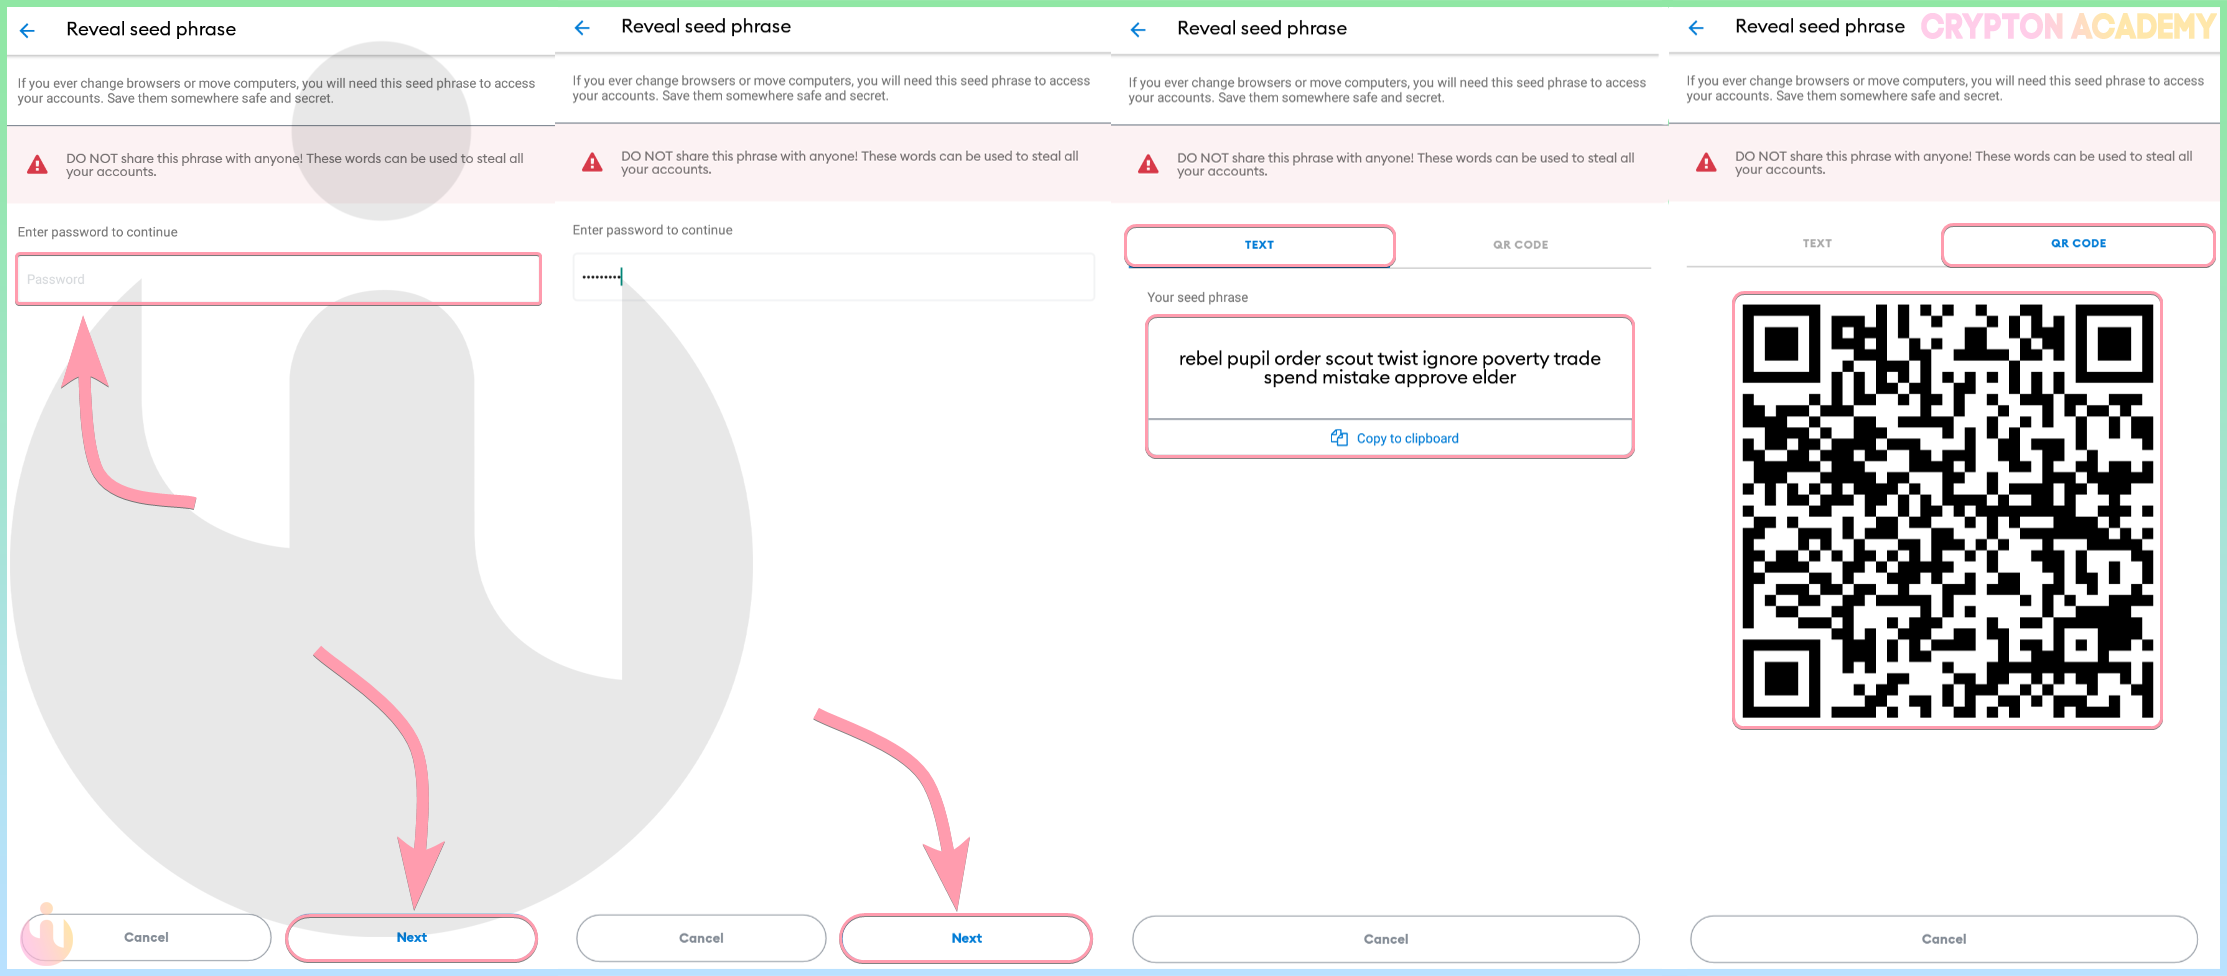Click "If you ever change browsers" text on the filled-password screen
The height and width of the screenshot is (976, 2227).
(x=831, y=88)
